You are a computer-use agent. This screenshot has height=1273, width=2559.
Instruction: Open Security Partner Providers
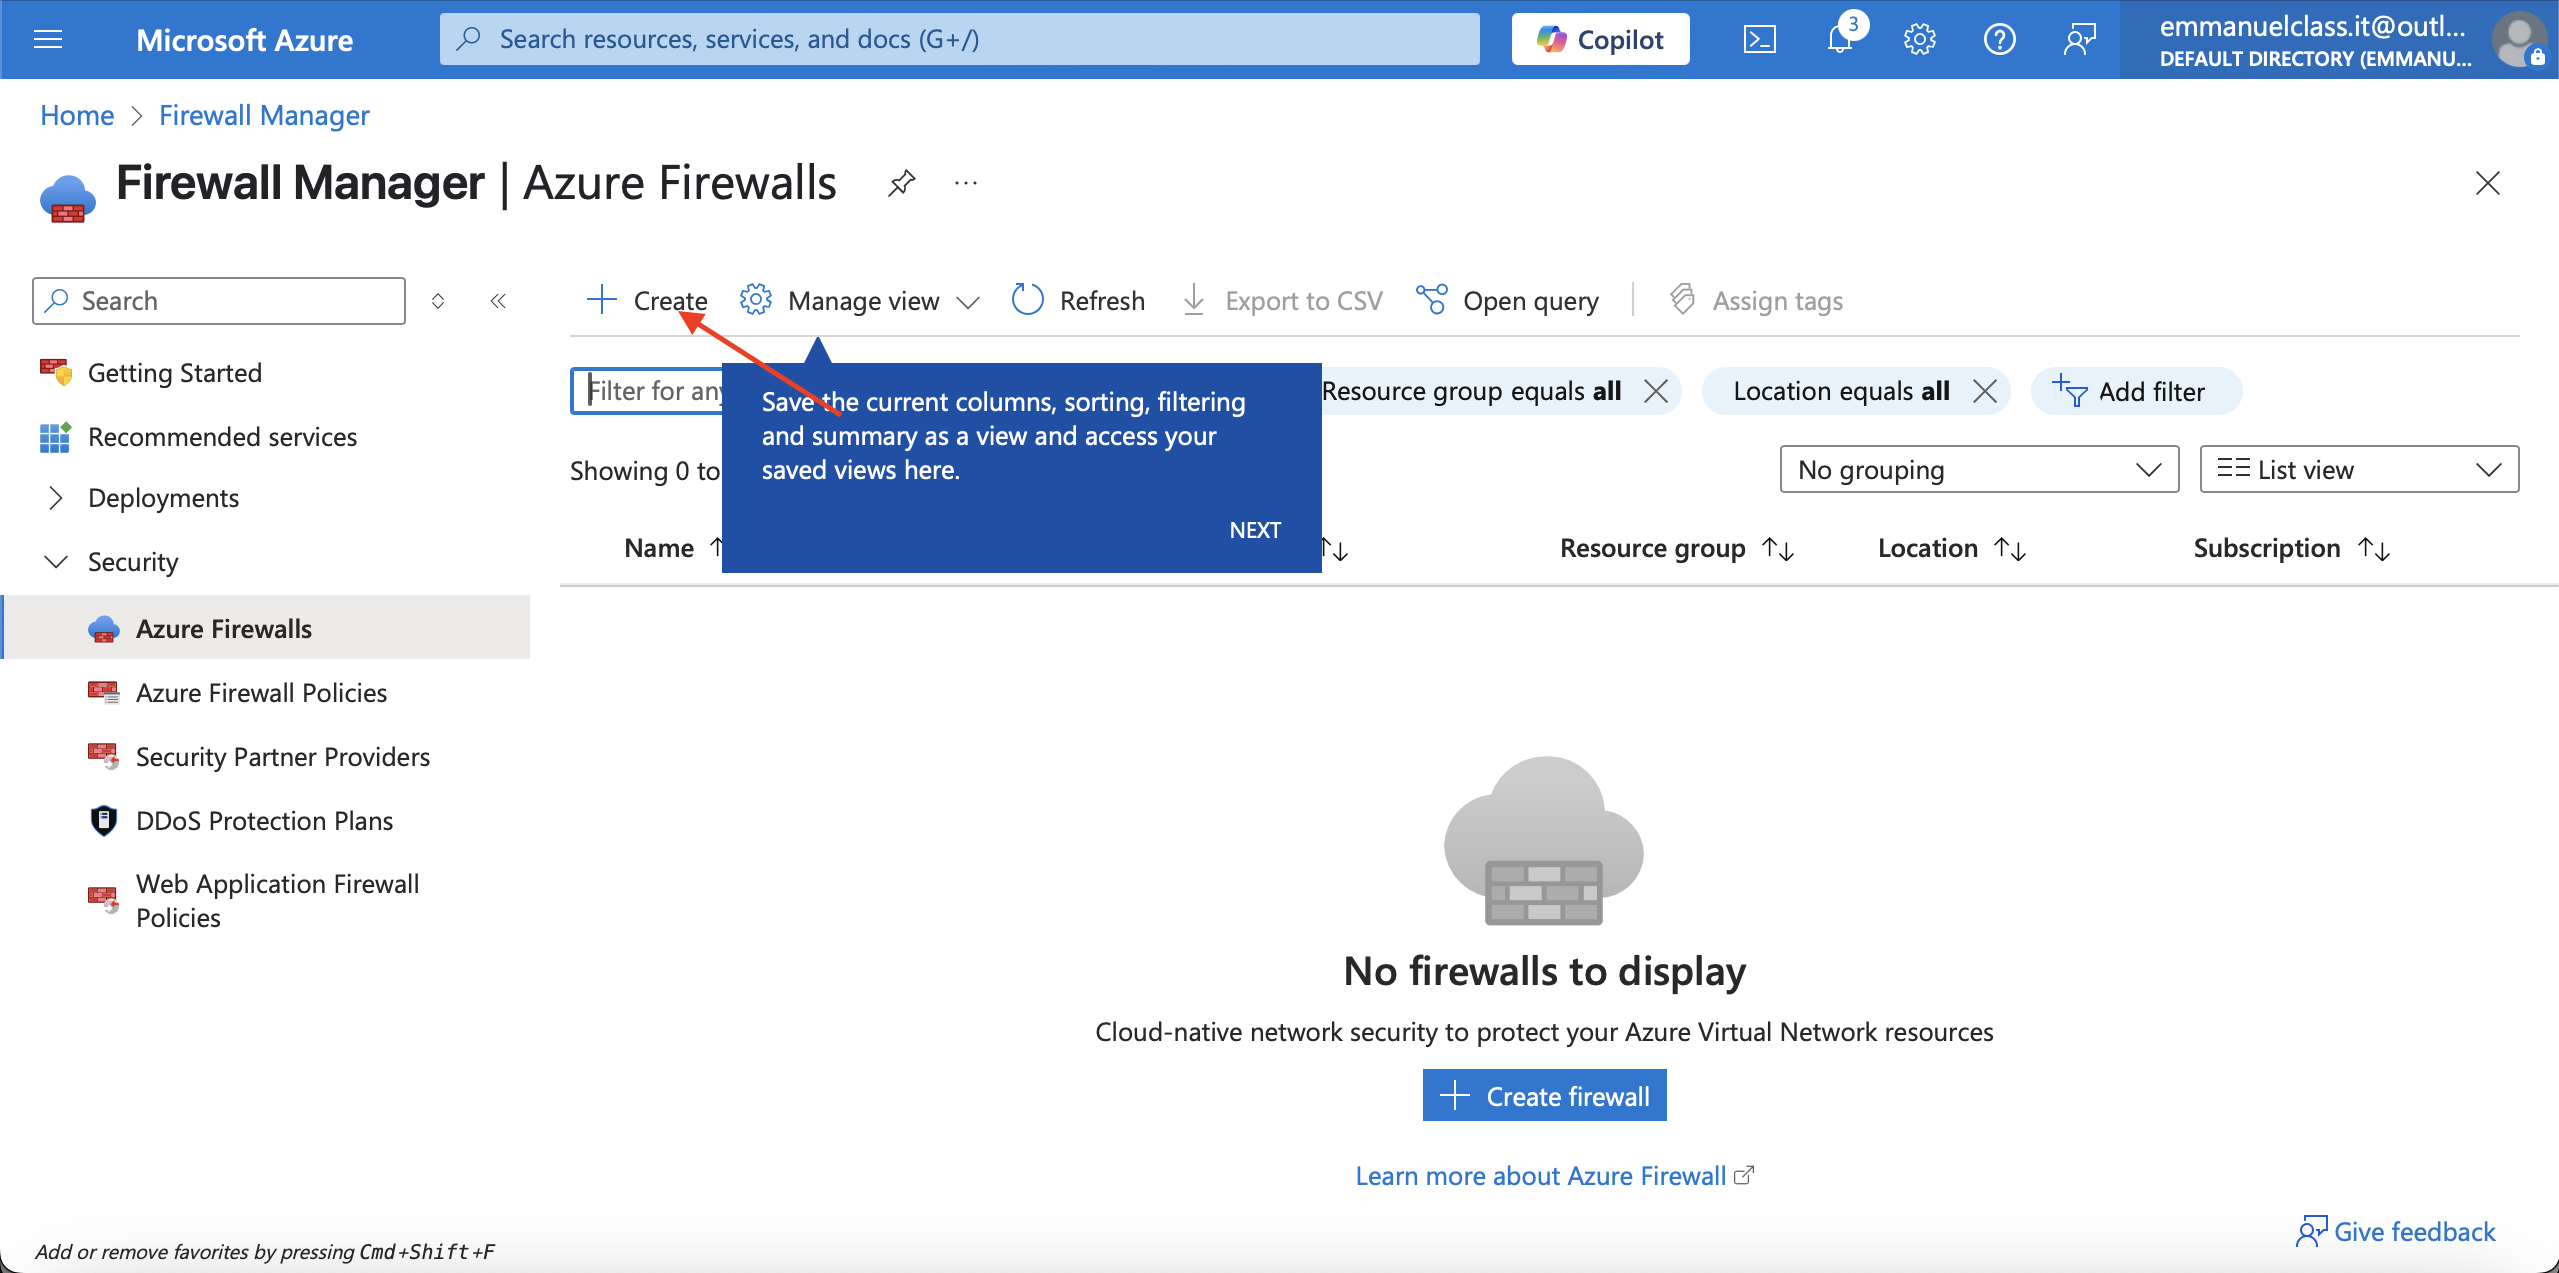pos(282,756)
